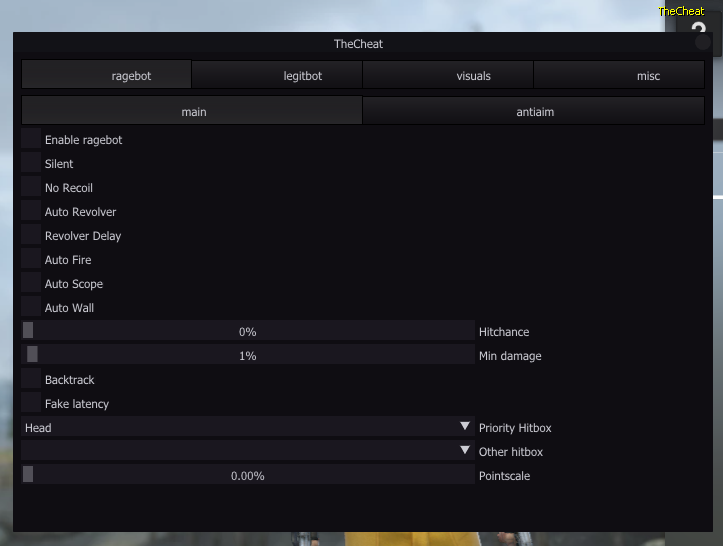Click the TheCheat window title text
This screenshot has height=546, width=723.
[358, 44]
